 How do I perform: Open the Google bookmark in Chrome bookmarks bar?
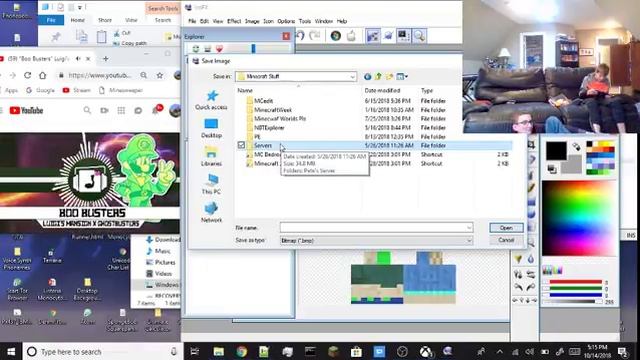click(x=40, y=90)
